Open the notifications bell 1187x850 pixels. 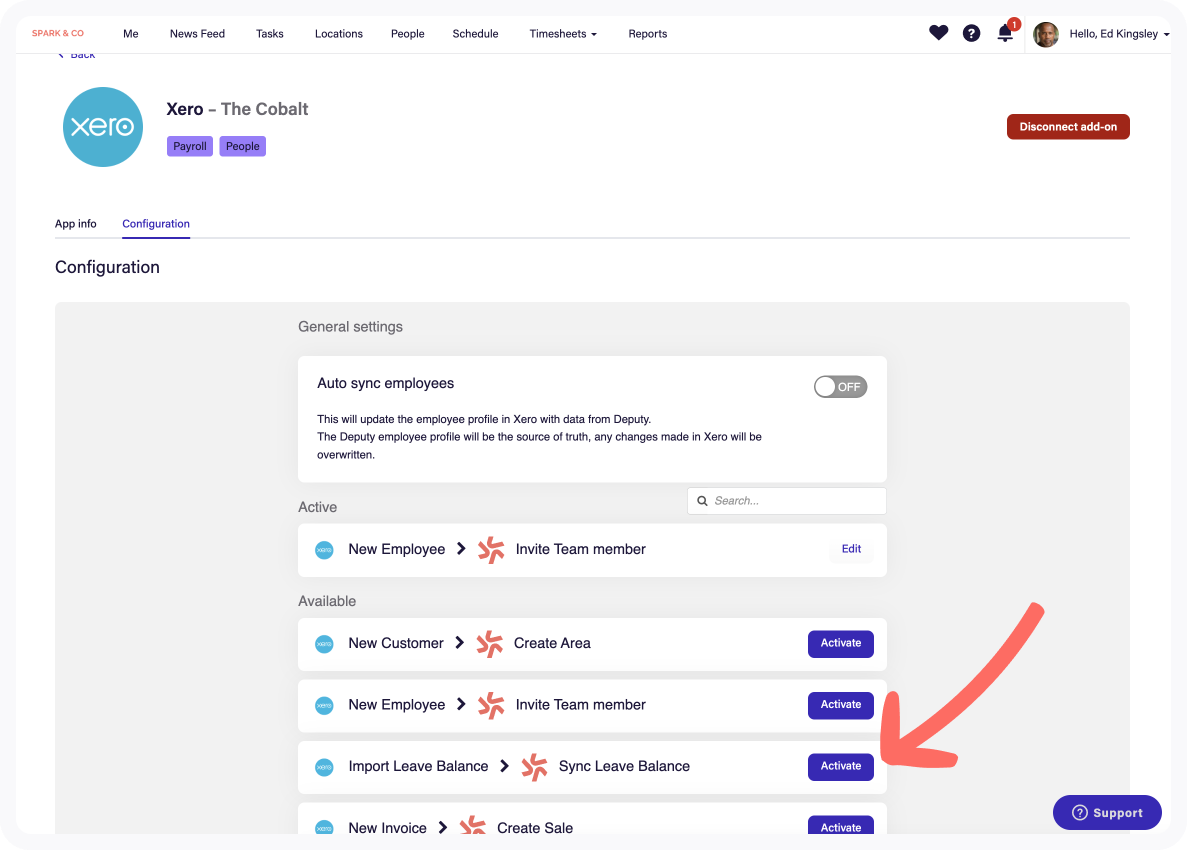[x=1005, y=33]
